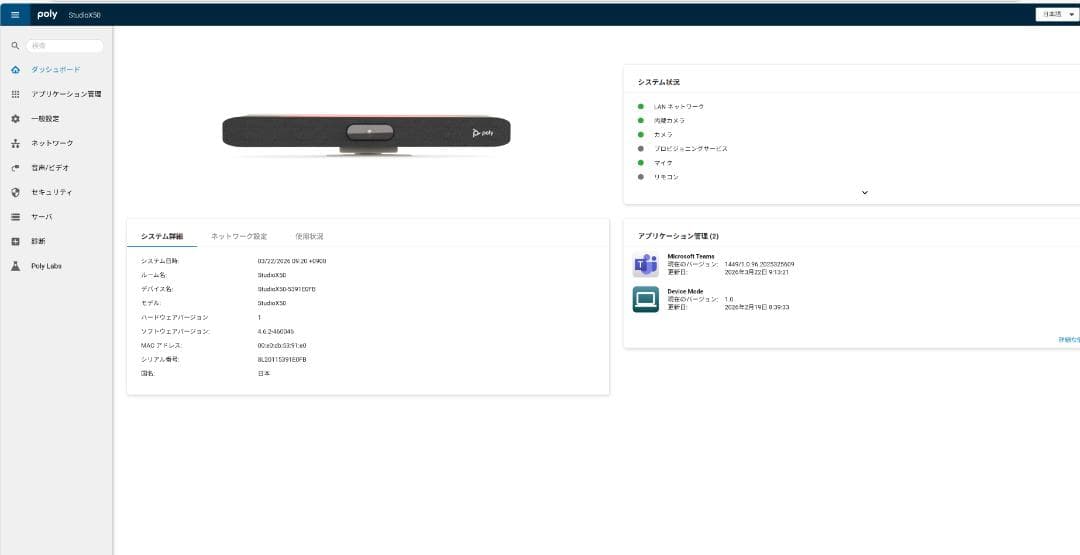
Task: Expand the システム状況 list with the chevron
Action: (864, 193)
